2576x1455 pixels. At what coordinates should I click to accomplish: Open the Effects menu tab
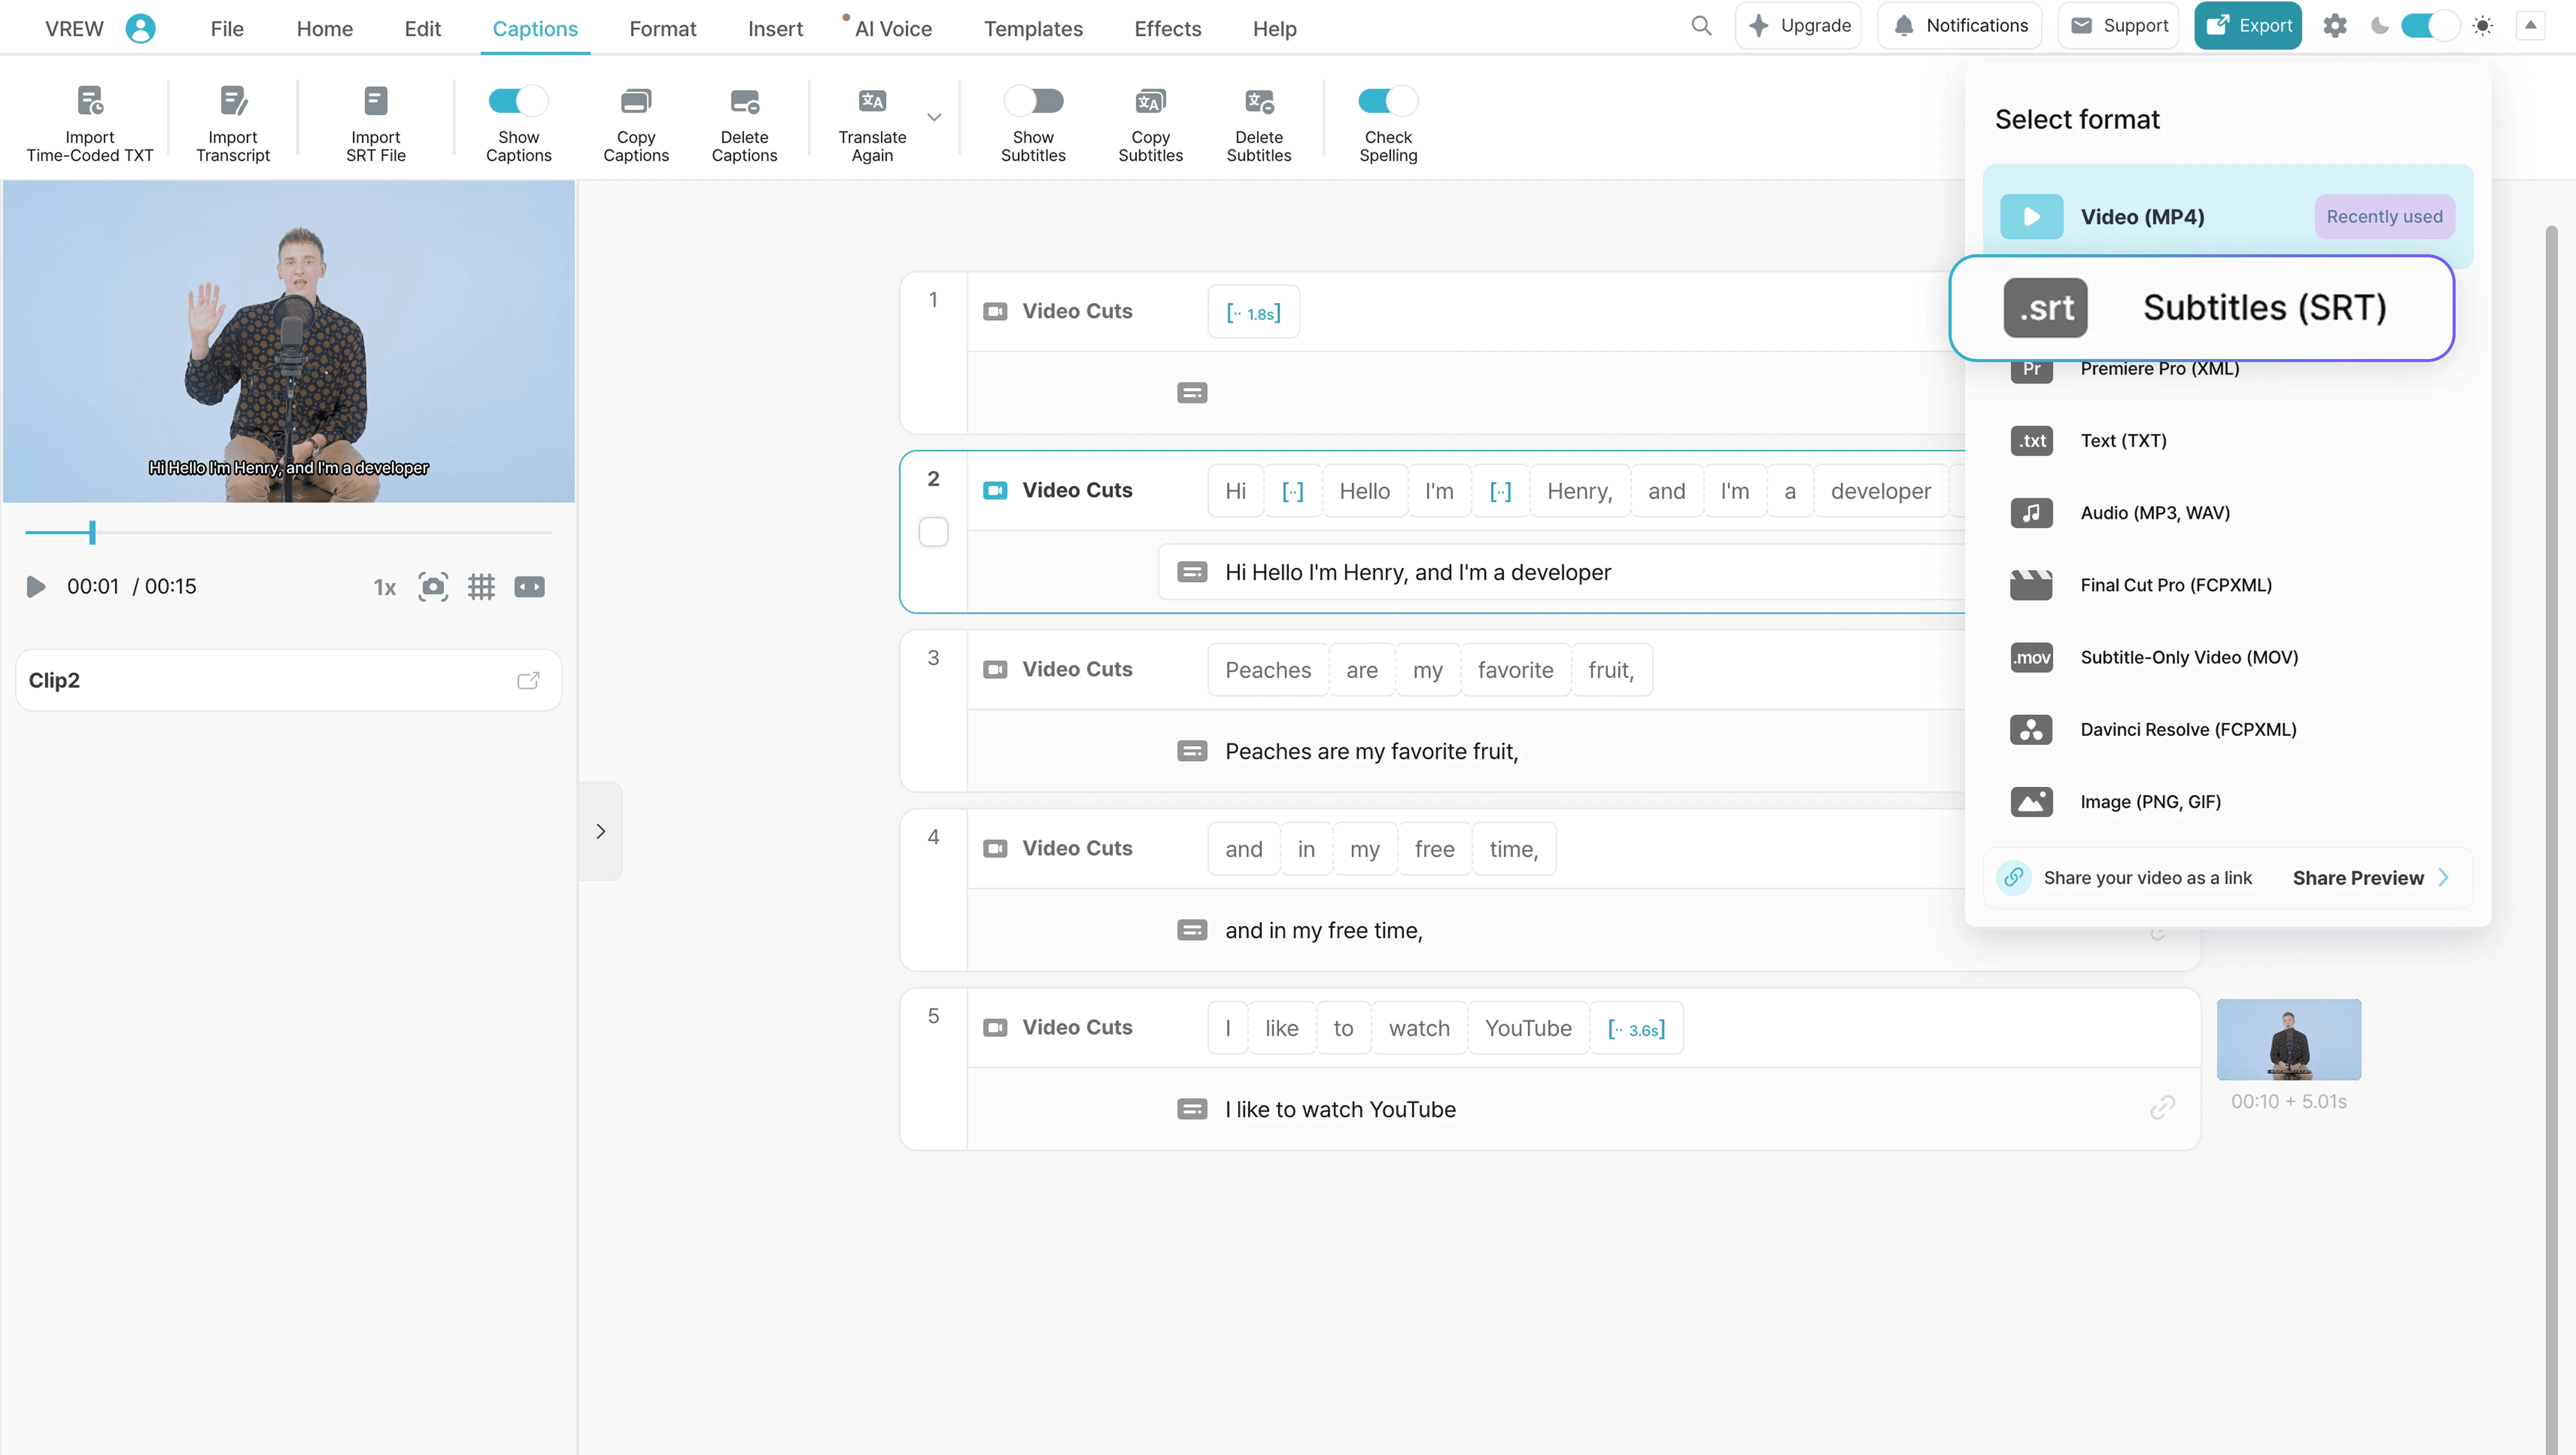1167,29
